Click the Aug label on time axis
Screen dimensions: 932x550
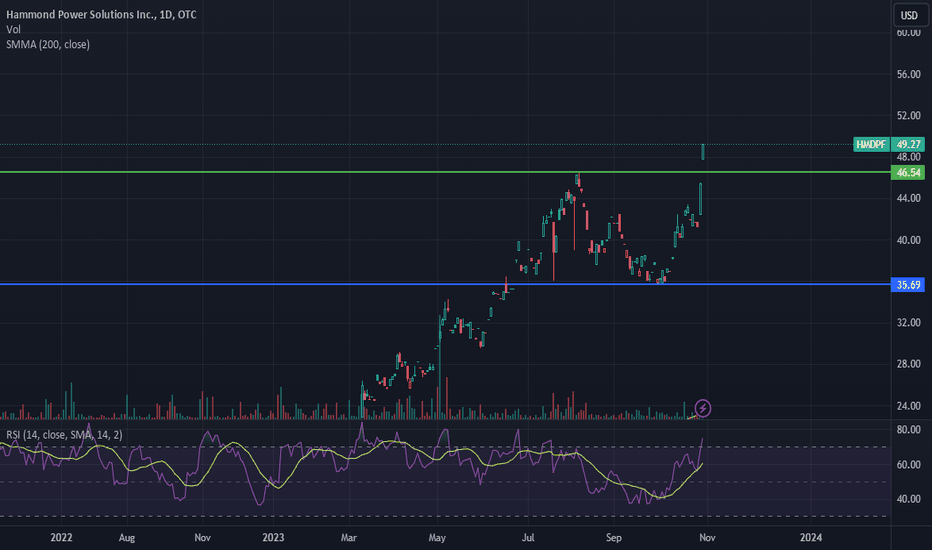point(127,538)
